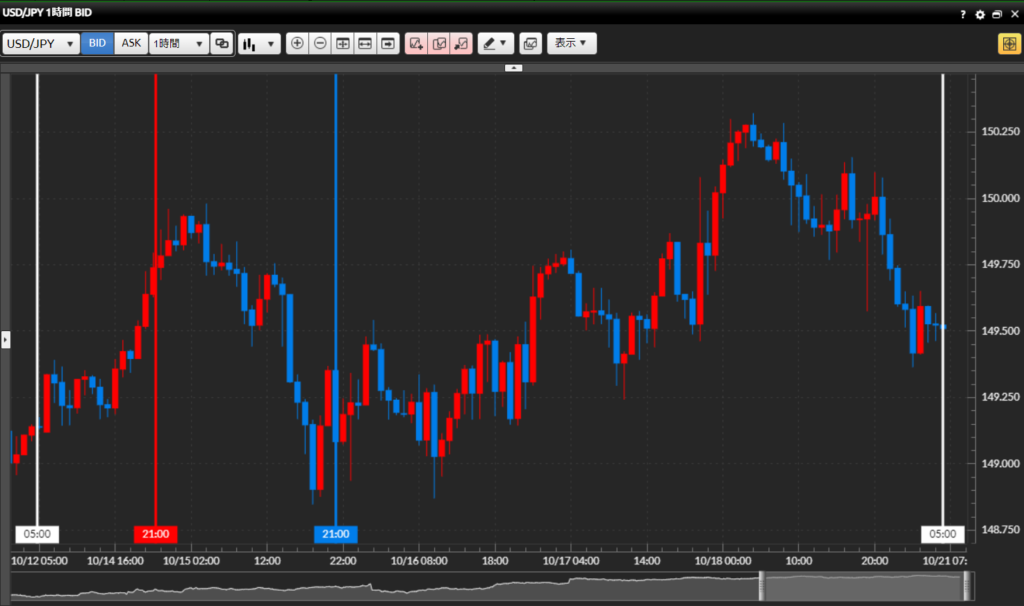
Task: Click the overview range slider left handle
Action: coord(761,586)
